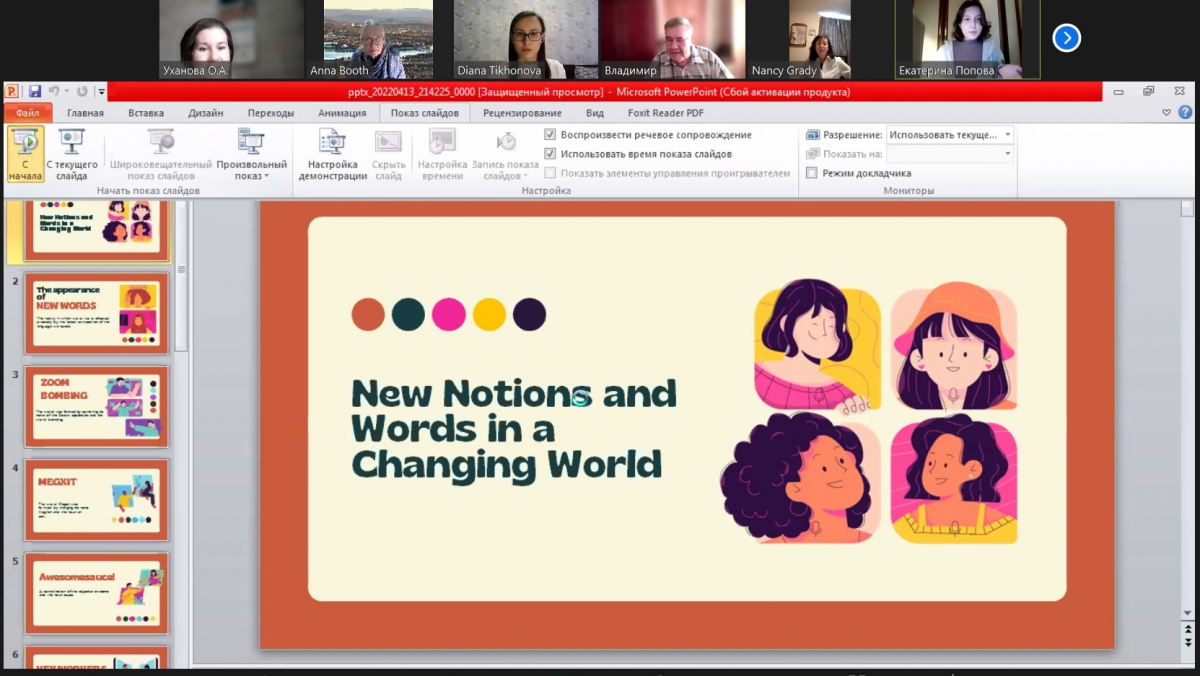Click Уханова О.А. participant video
Viewport: 1200px width, 676px height.
[x=232, y=39]
